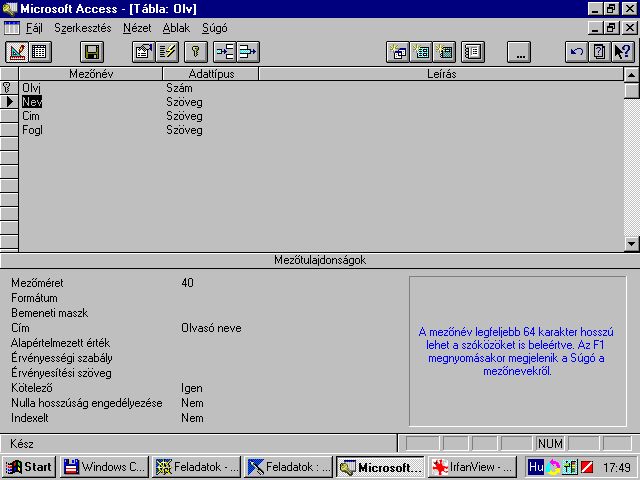640x480 pixels.
Task: Open the Szerkesztés menu
Action: point(83,28)
